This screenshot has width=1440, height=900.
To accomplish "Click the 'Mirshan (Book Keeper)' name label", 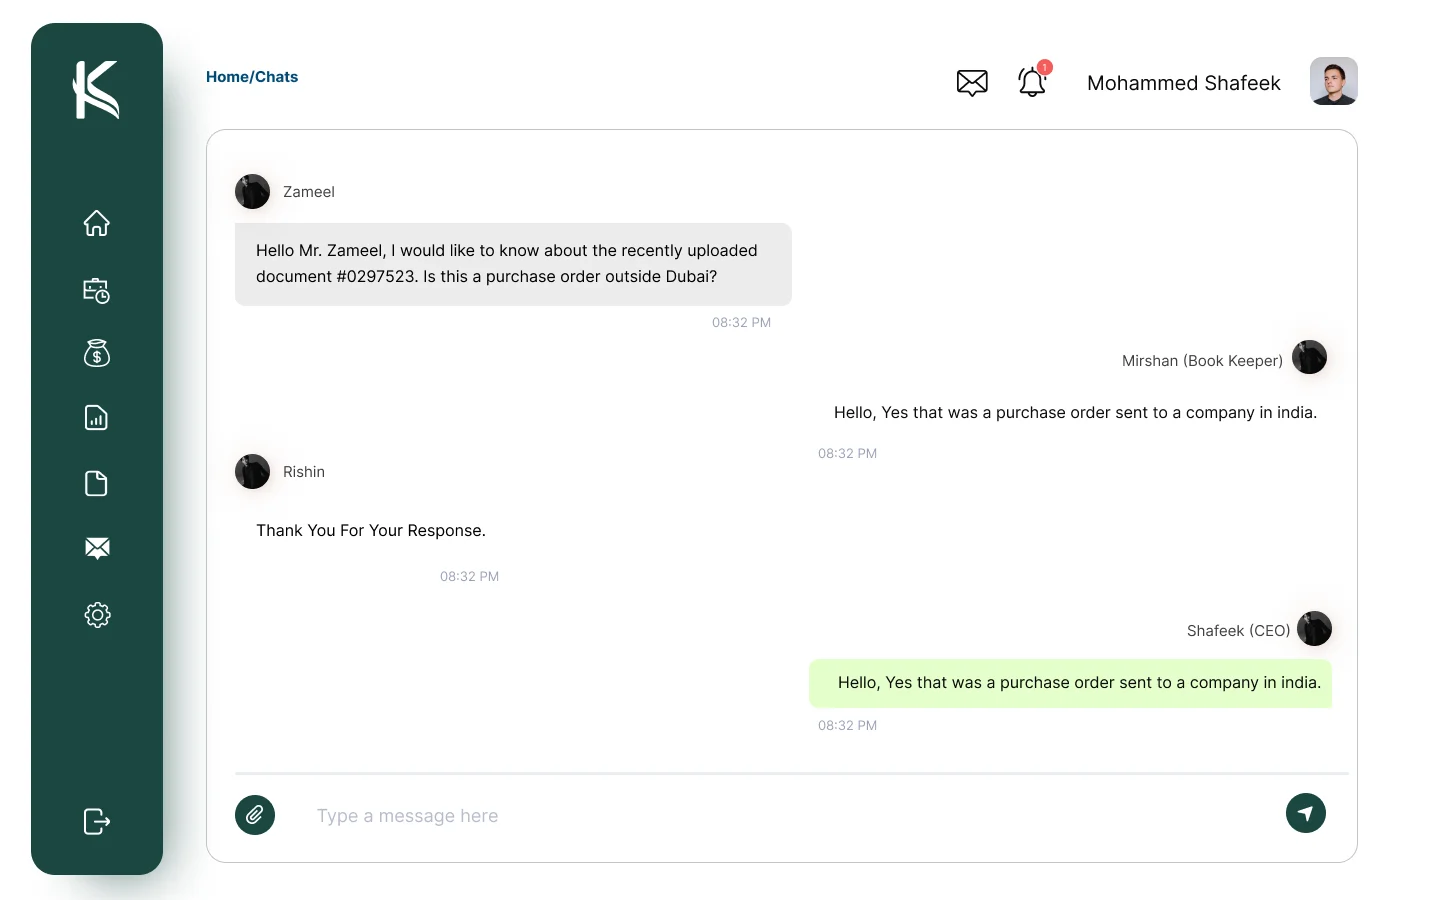I will pos(1202,361).
